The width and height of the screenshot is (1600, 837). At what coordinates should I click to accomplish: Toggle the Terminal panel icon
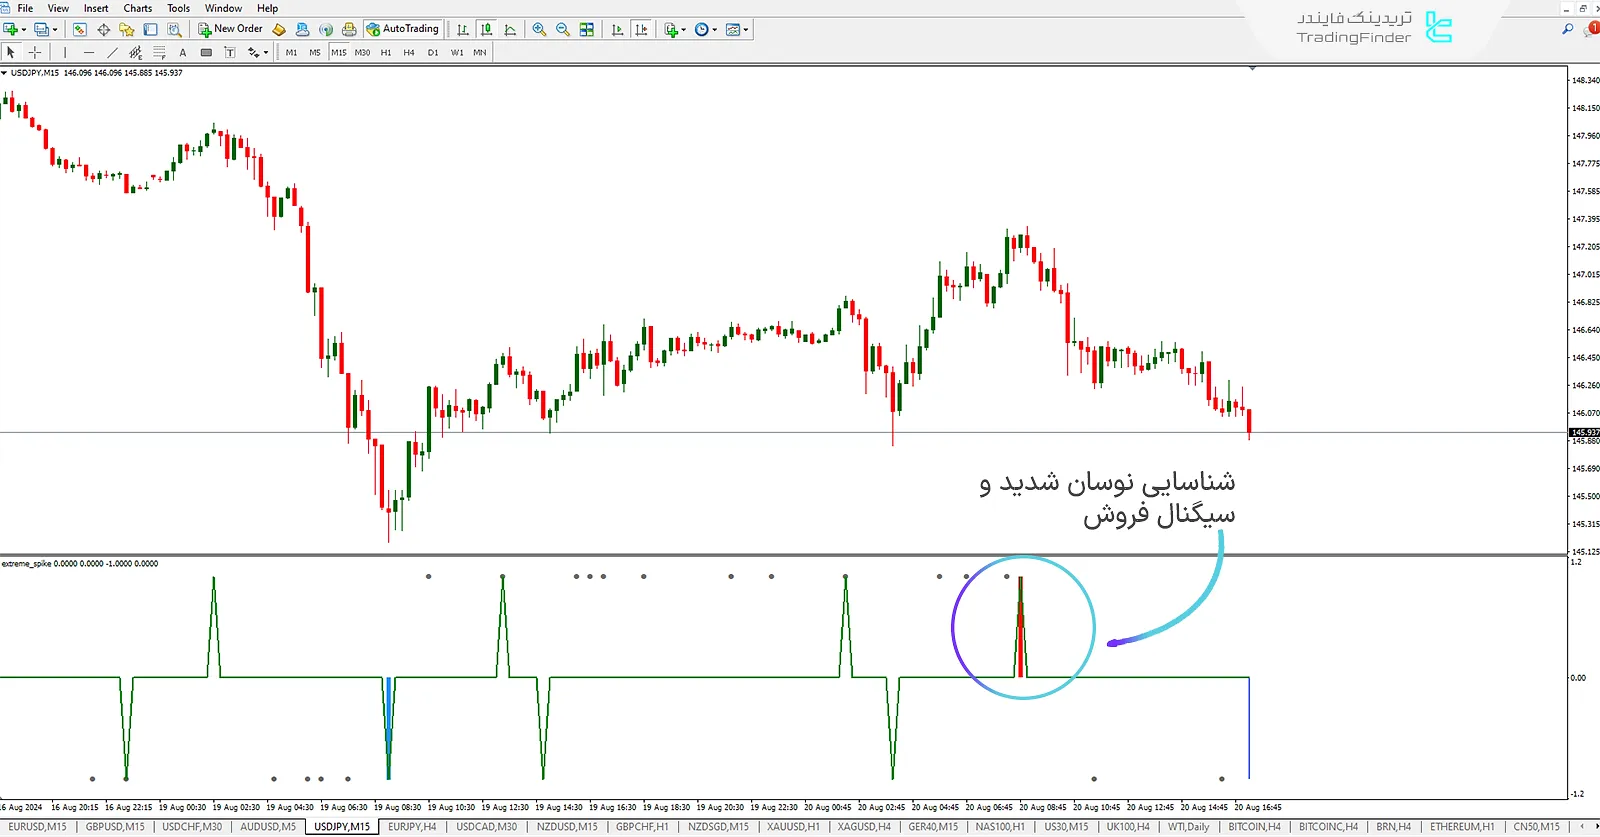150,29
